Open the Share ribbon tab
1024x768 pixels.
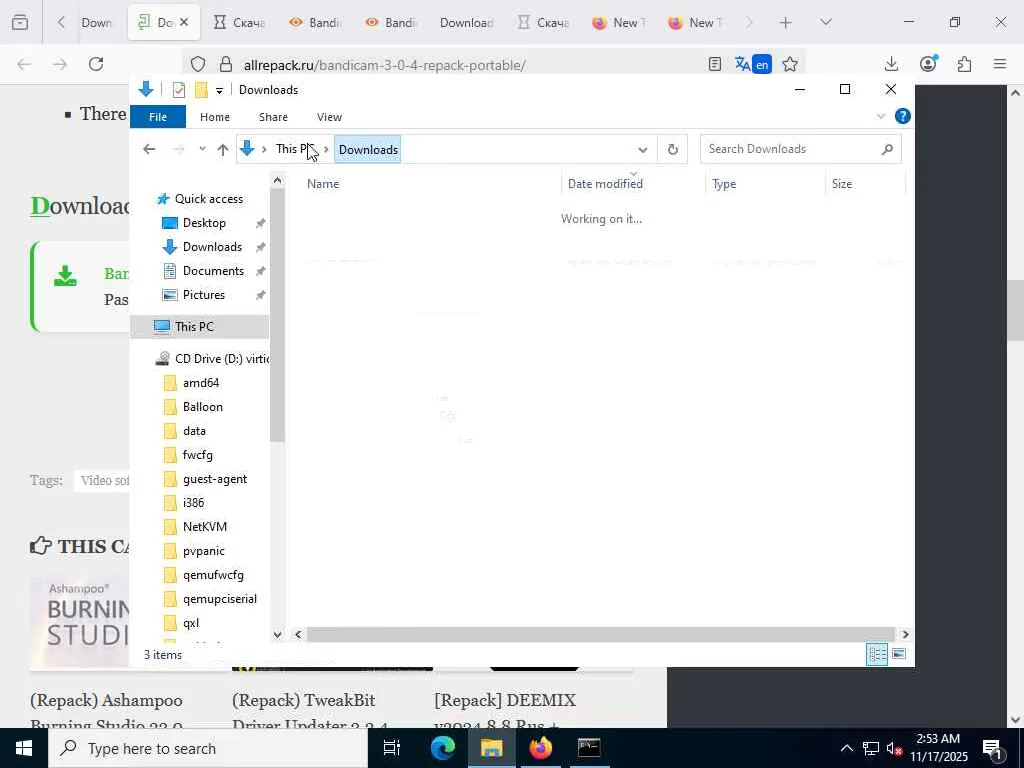coord(273,117)
